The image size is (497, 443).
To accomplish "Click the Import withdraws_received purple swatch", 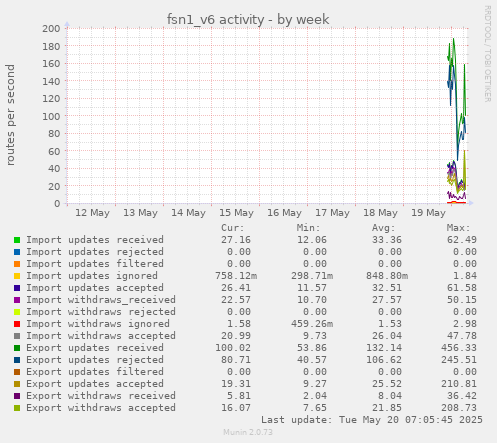I will coord(17,300).
